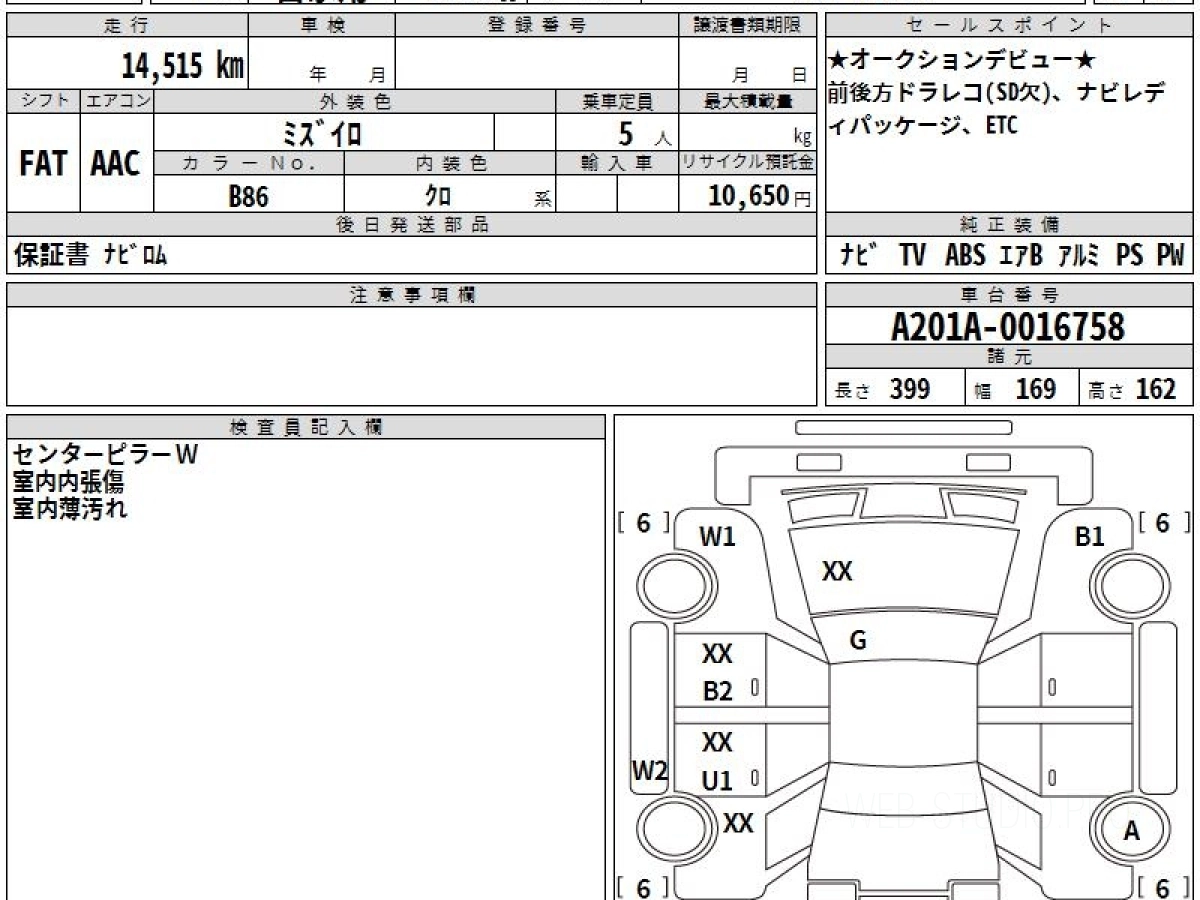
Task: Click the 保証書 ナビロム entry
Action: (90, 256)
